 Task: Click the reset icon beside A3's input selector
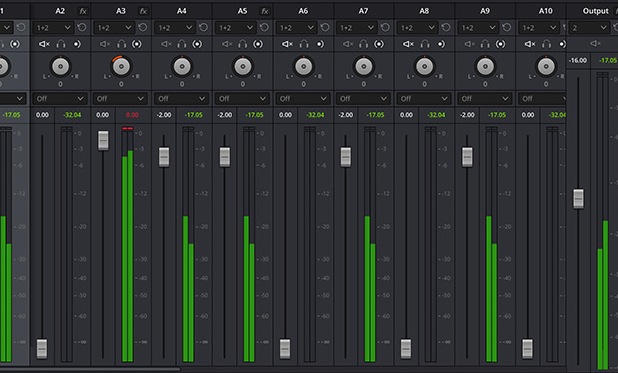[143, 28]
